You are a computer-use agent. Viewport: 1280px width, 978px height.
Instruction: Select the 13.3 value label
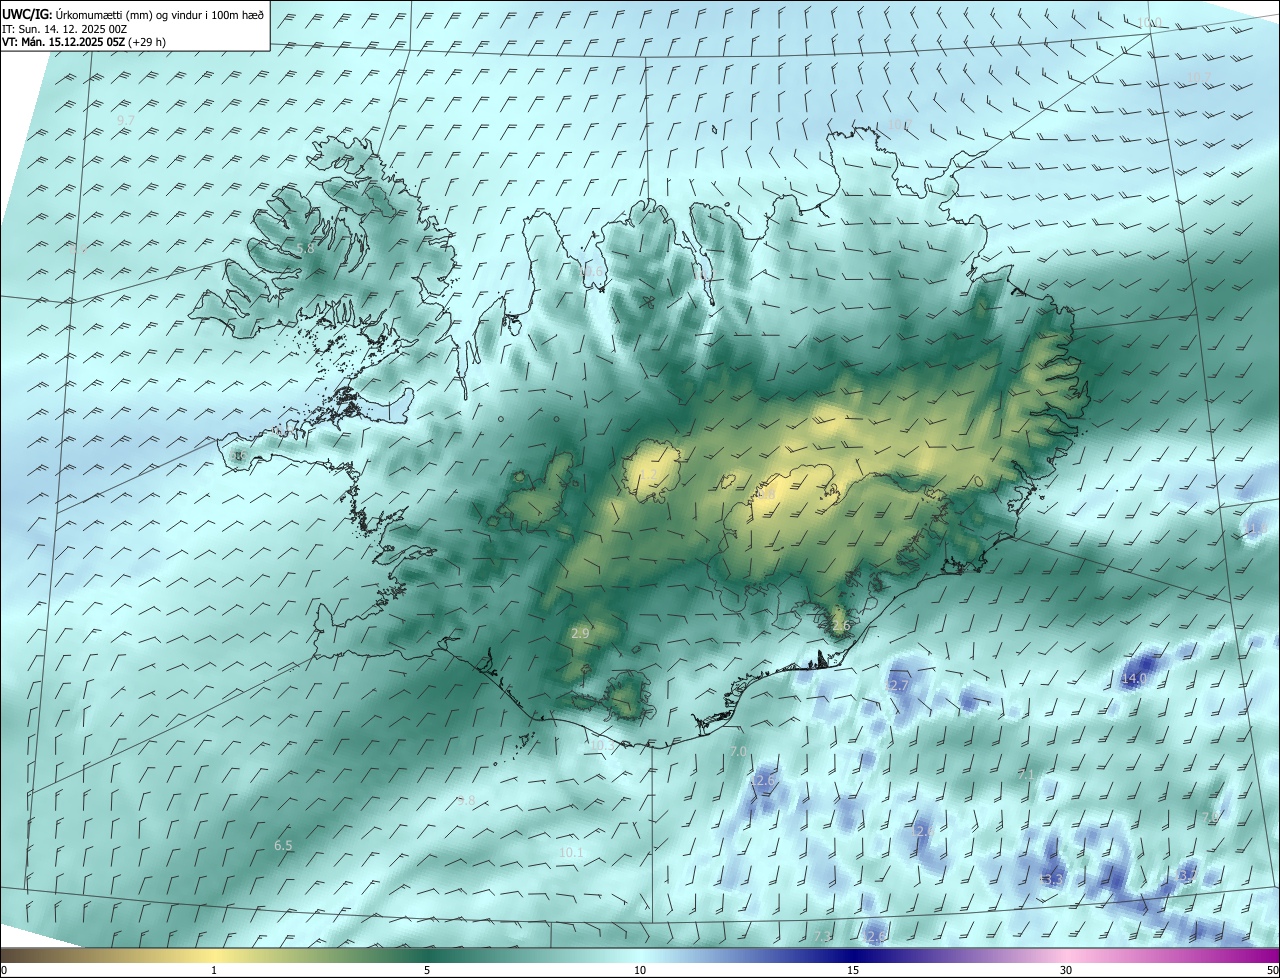(1053, 880)
